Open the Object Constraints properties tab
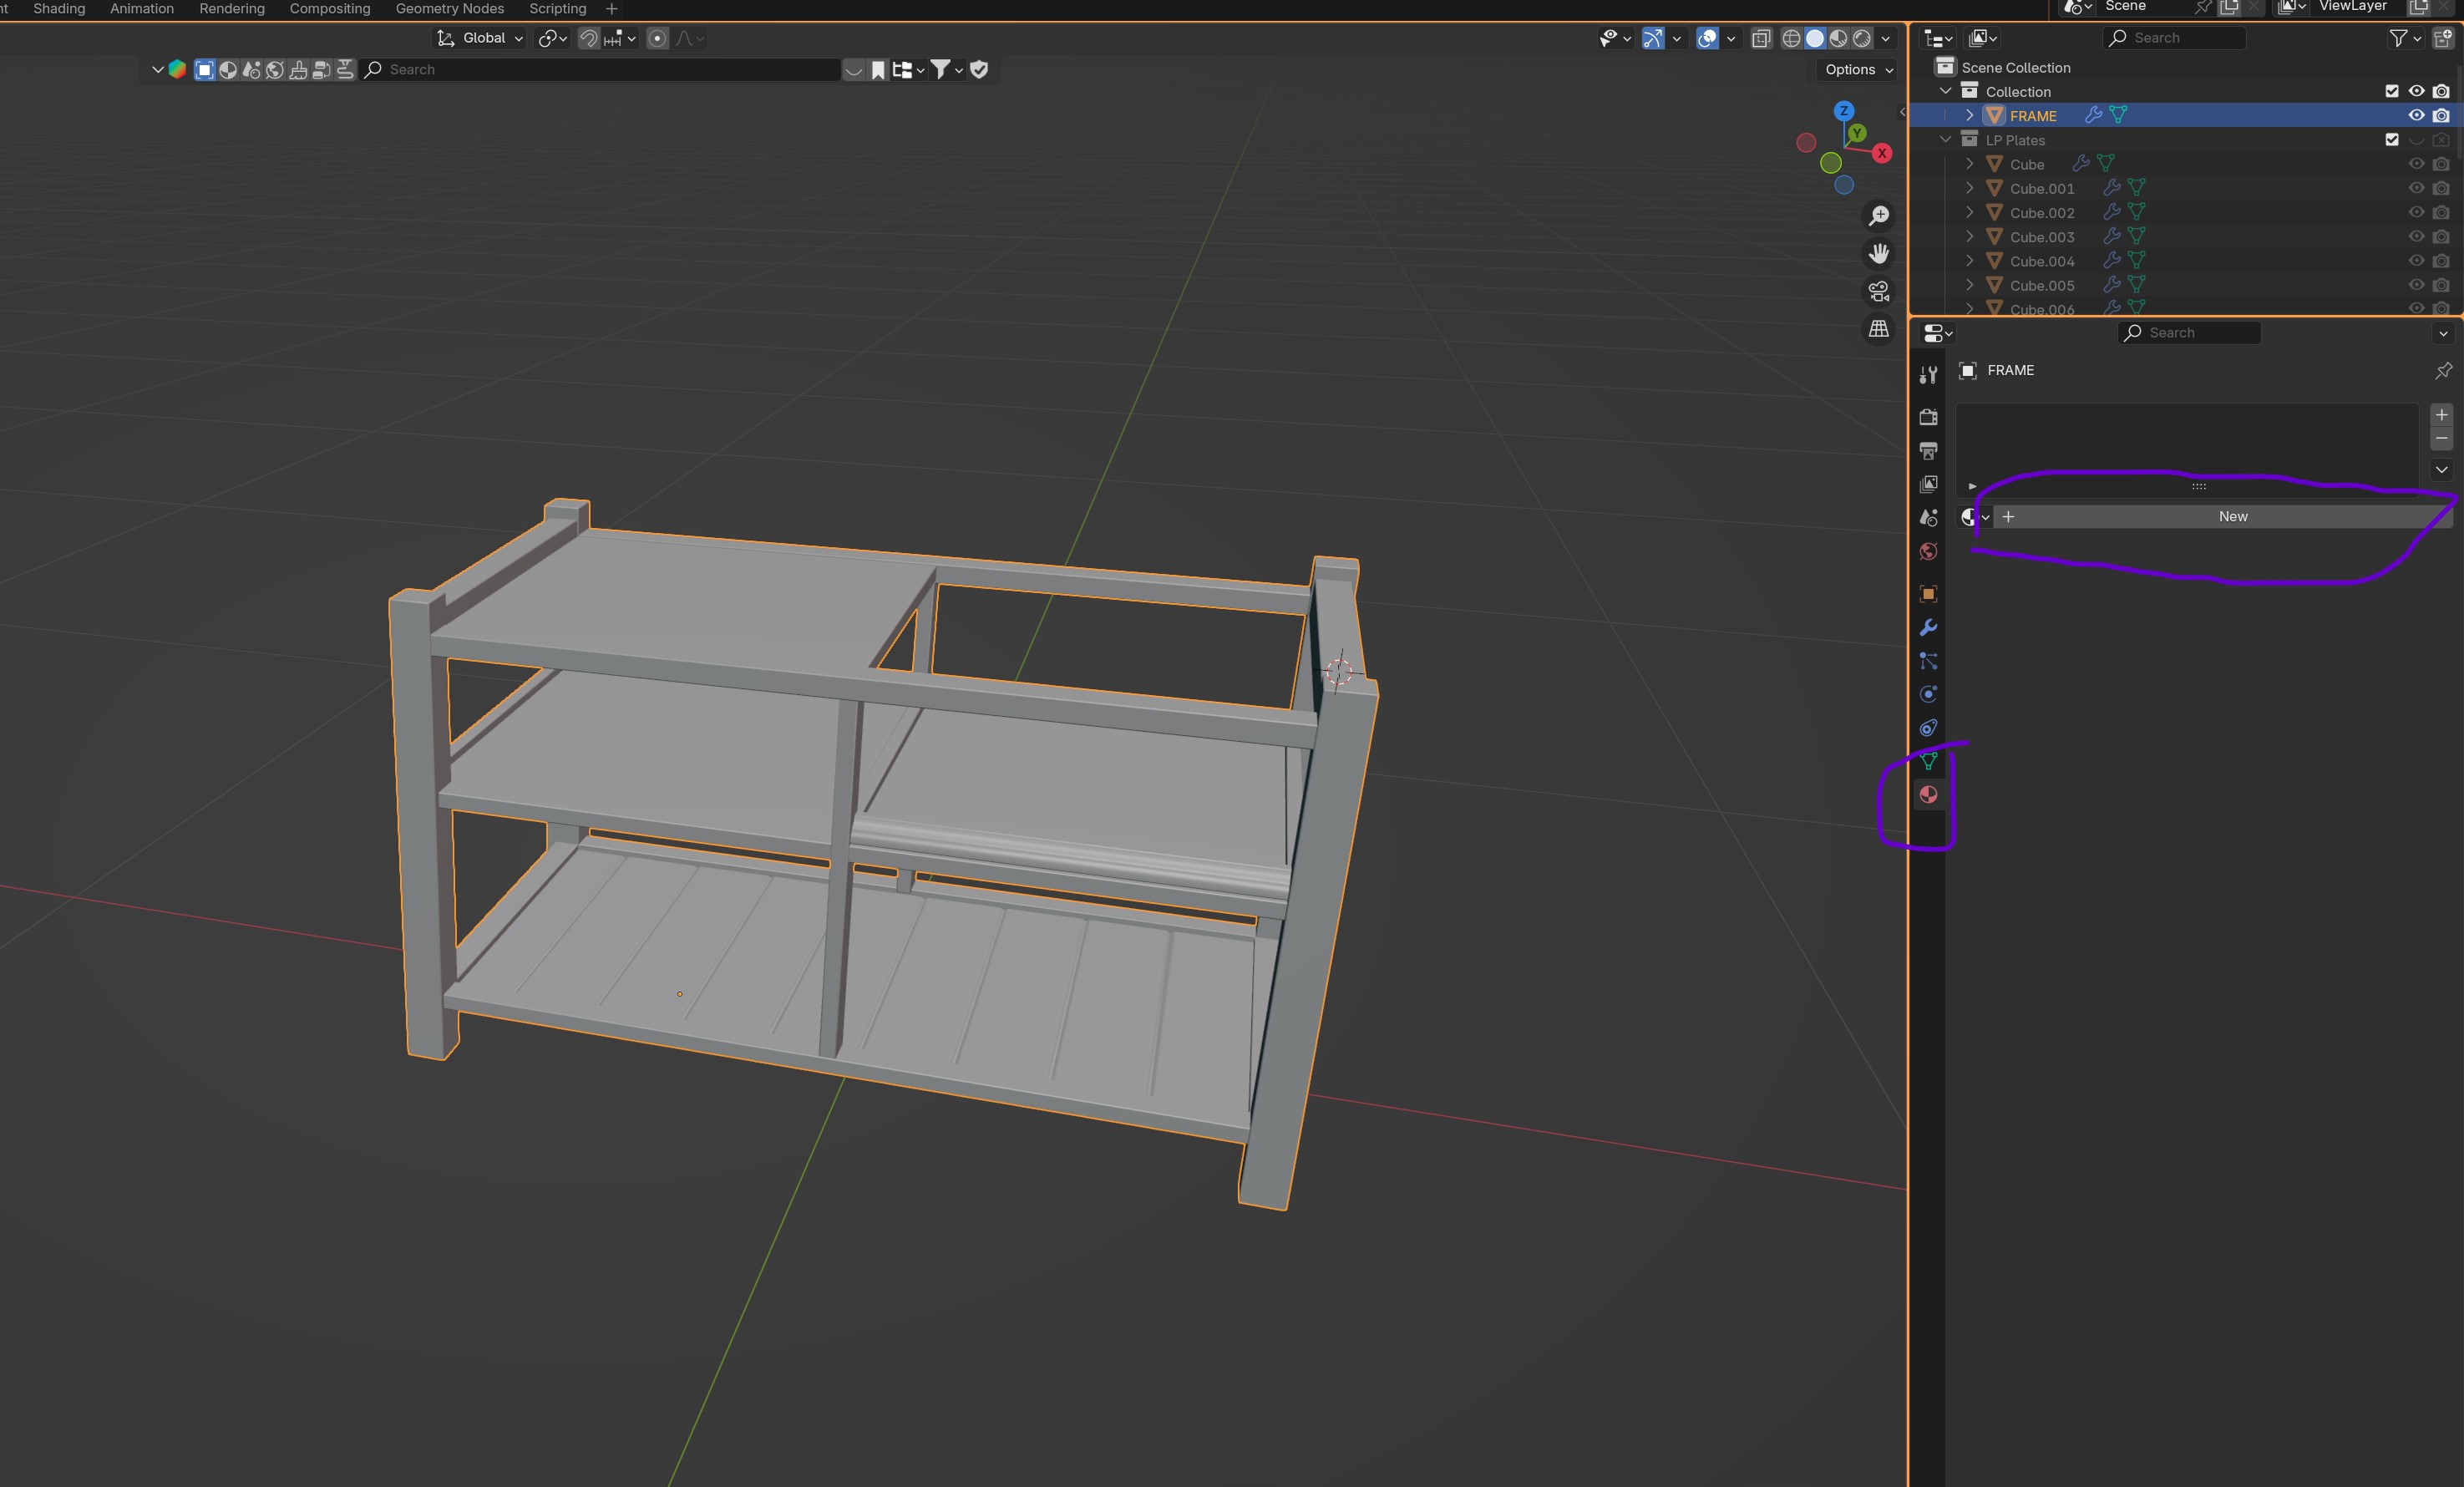The height and width of the screenshot is (1487, 2464). coord(1928,728)
